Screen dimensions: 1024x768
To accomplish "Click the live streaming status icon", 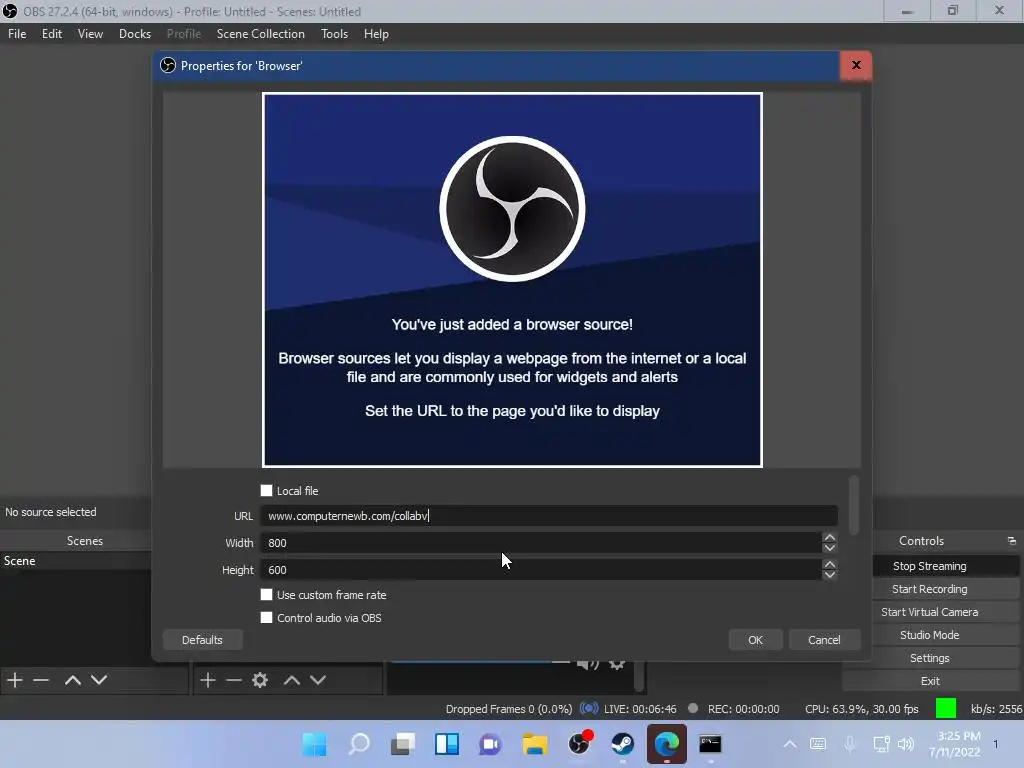I will (589, 709).
